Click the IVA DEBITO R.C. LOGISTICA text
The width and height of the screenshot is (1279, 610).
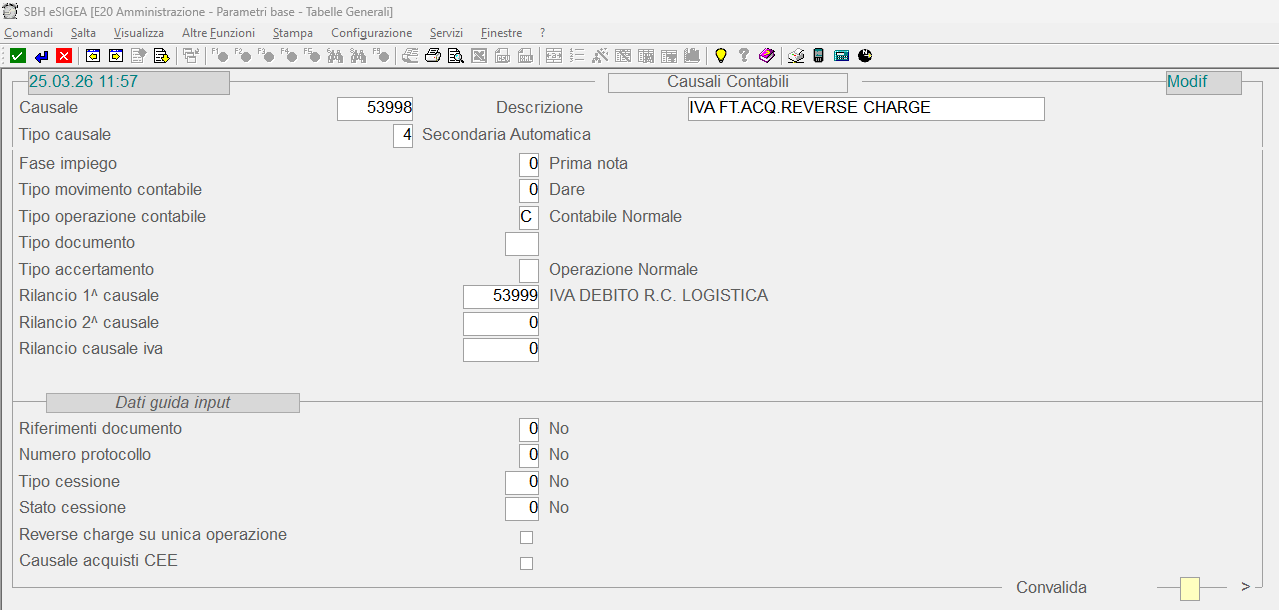coord(659,296)
